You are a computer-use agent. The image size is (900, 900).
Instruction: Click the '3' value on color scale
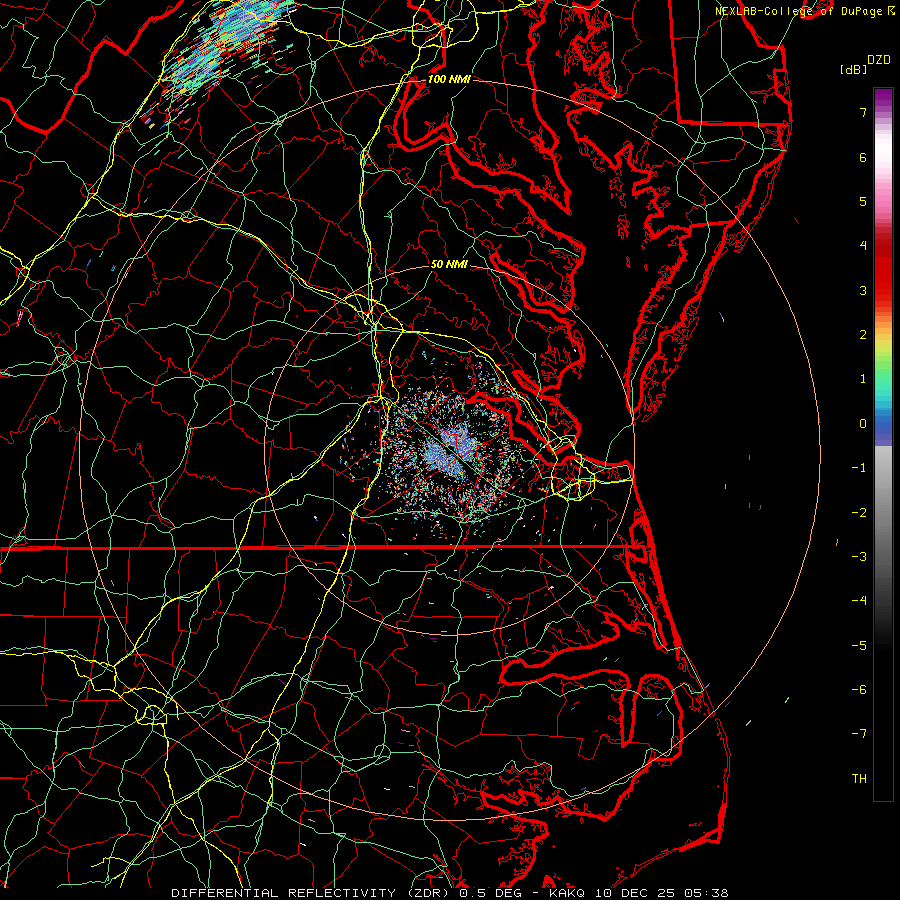coord(863,290)
